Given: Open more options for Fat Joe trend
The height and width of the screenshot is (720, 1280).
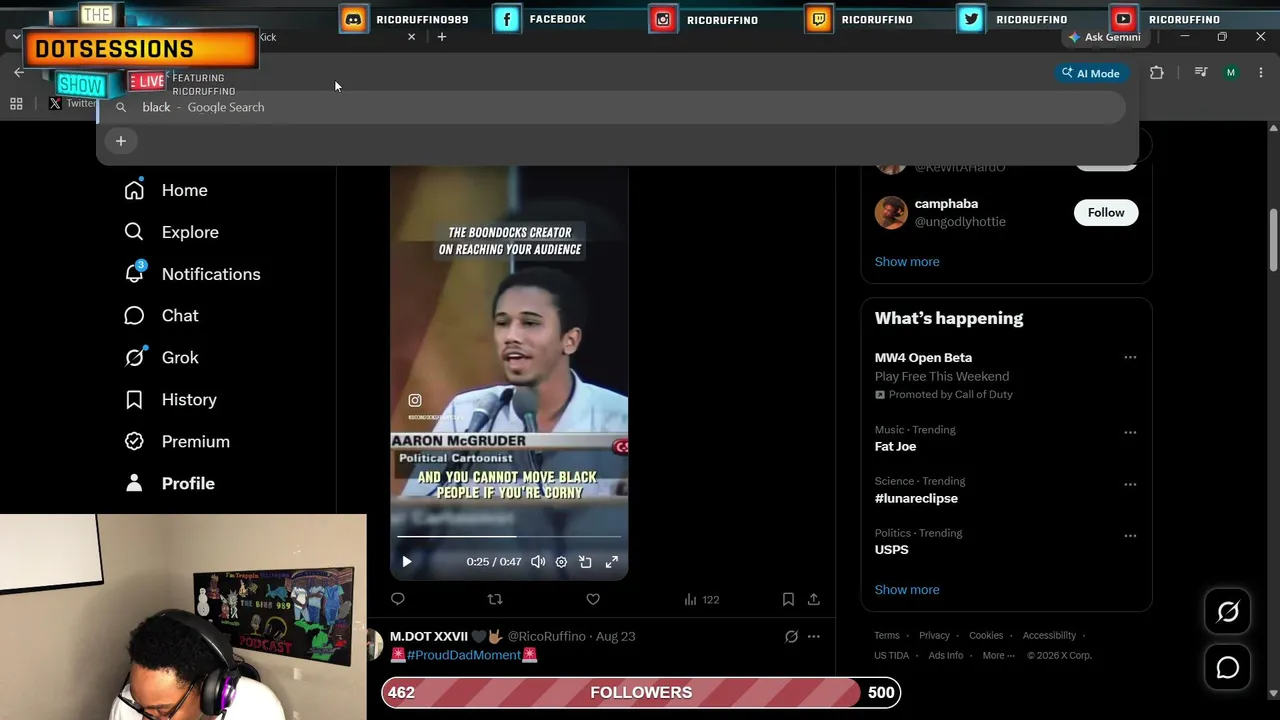Looking at the screenshot, I should point(1130,433).
